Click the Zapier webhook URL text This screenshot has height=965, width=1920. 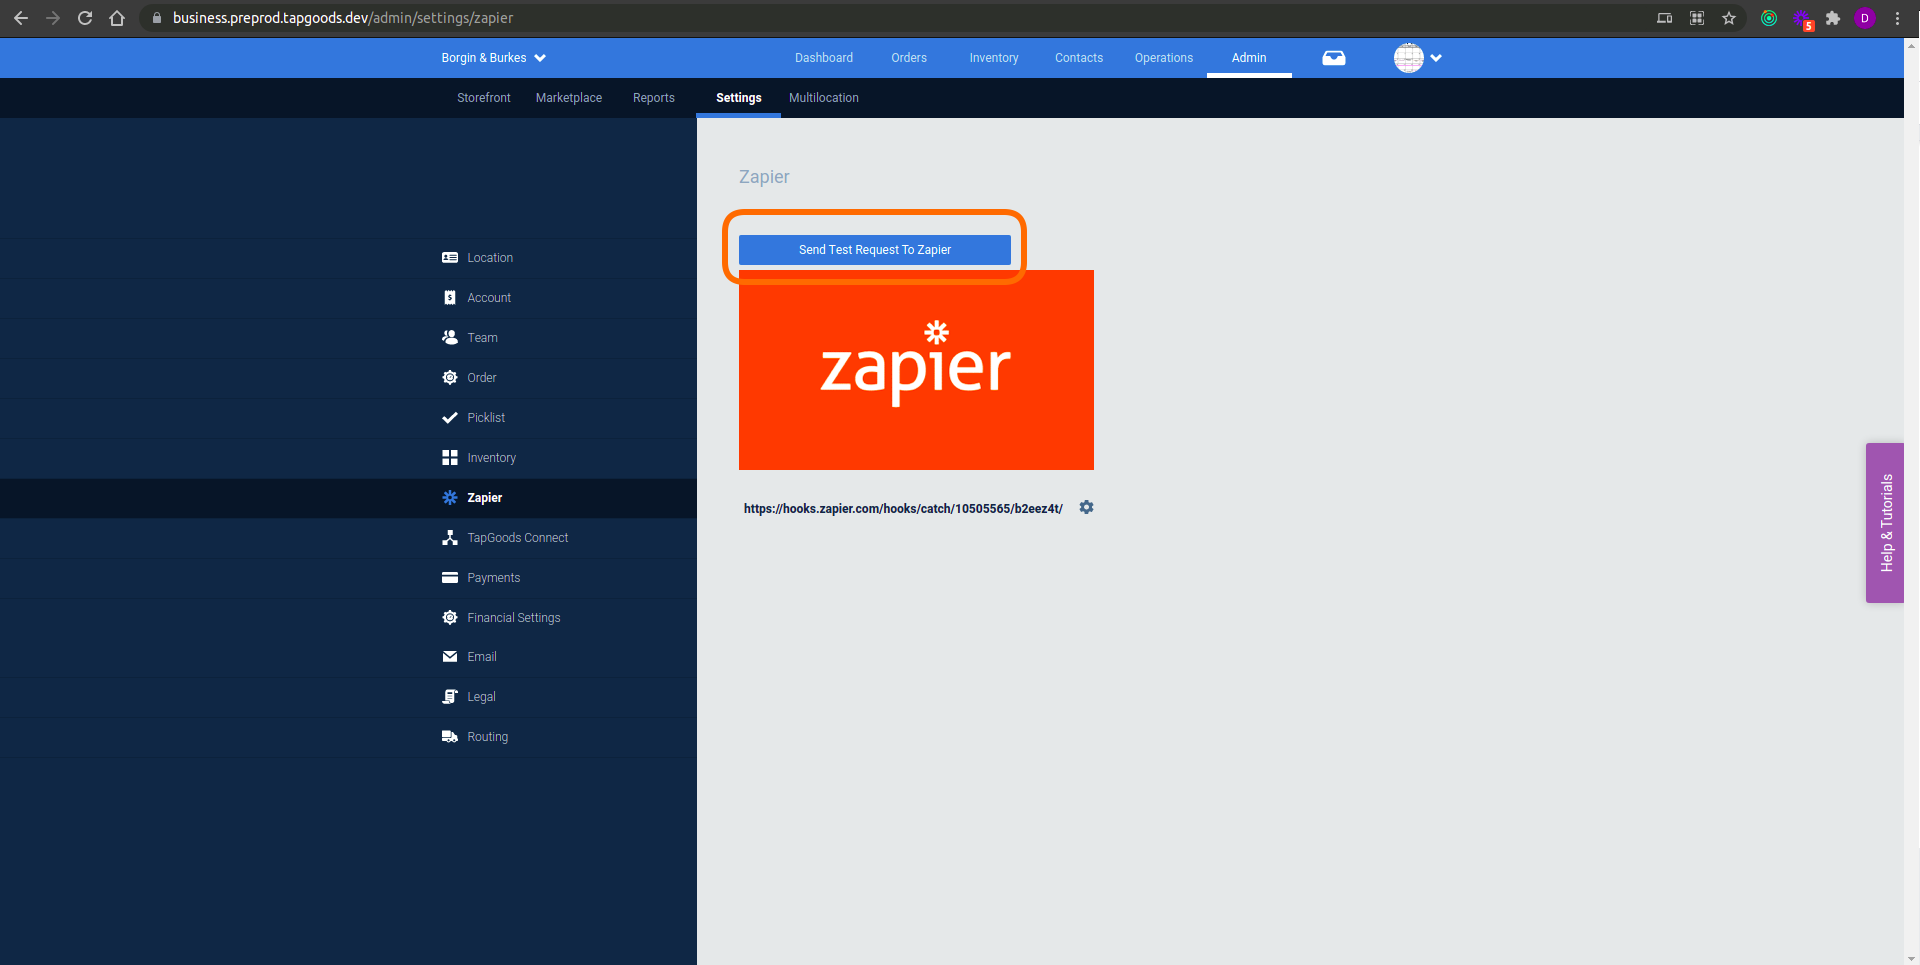pos(903,509)
